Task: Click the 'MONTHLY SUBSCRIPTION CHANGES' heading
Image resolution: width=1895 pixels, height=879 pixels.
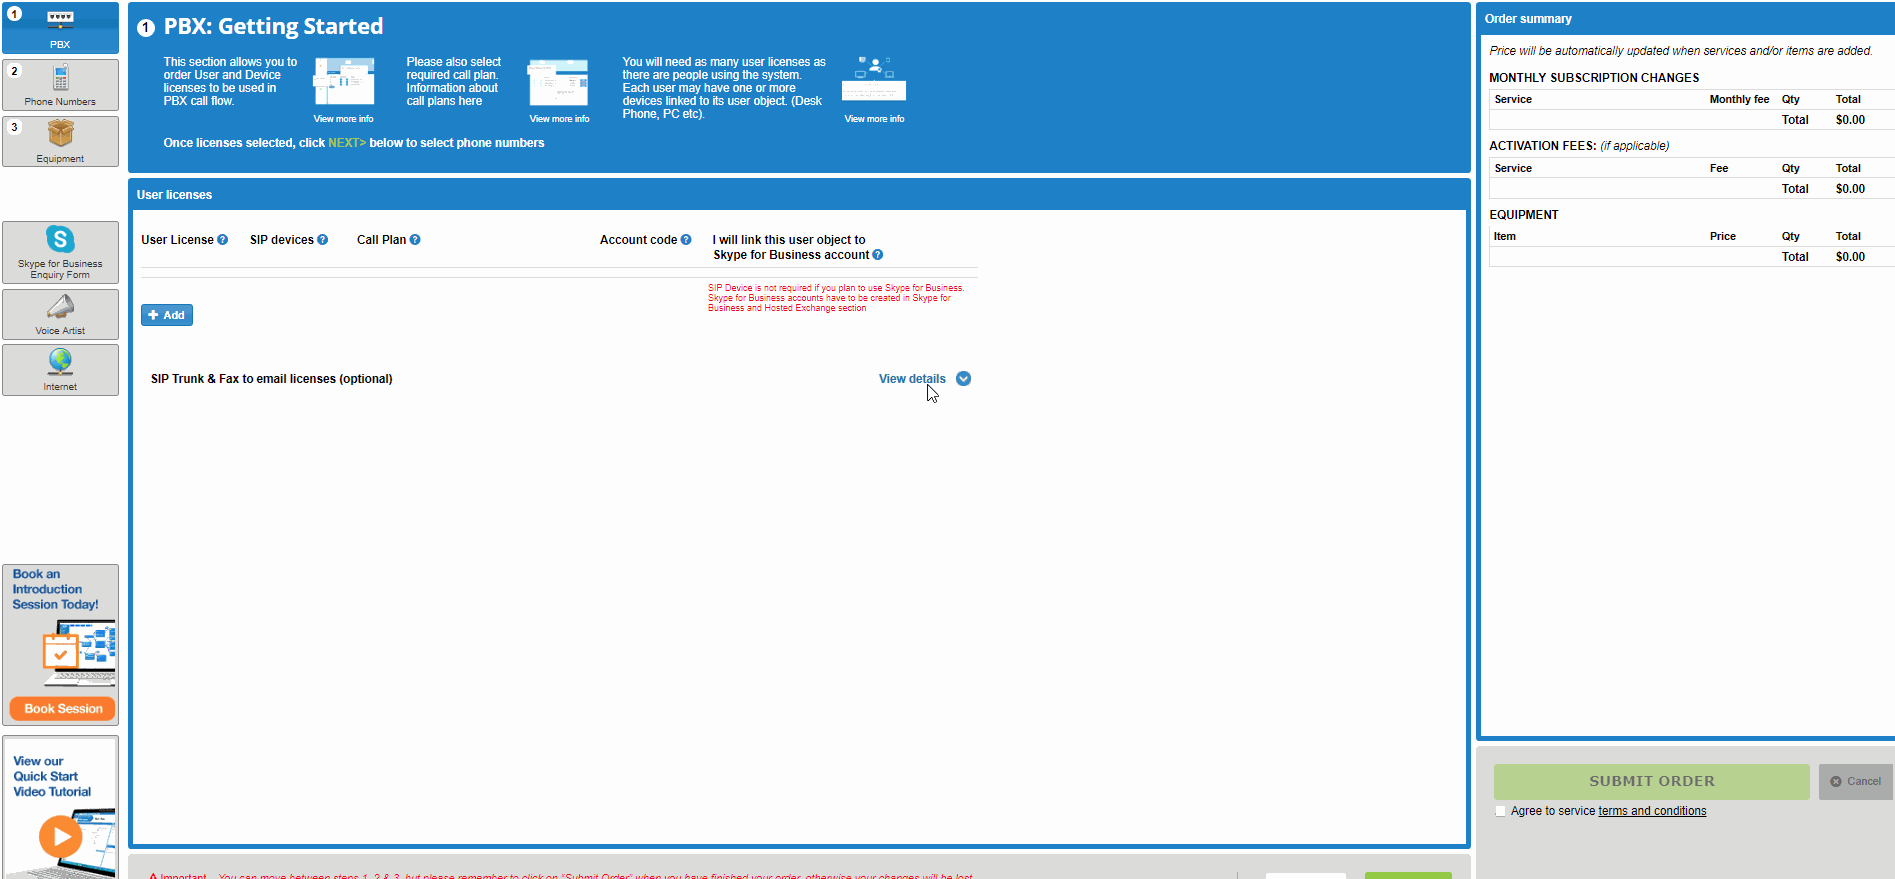Action: tap(1594, 78)
